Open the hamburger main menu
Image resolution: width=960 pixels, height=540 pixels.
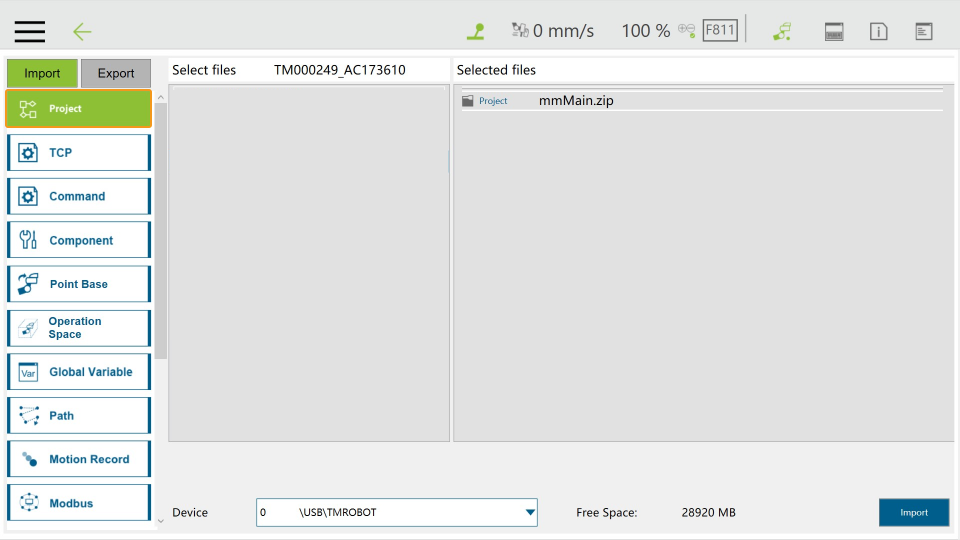(29, 31)
